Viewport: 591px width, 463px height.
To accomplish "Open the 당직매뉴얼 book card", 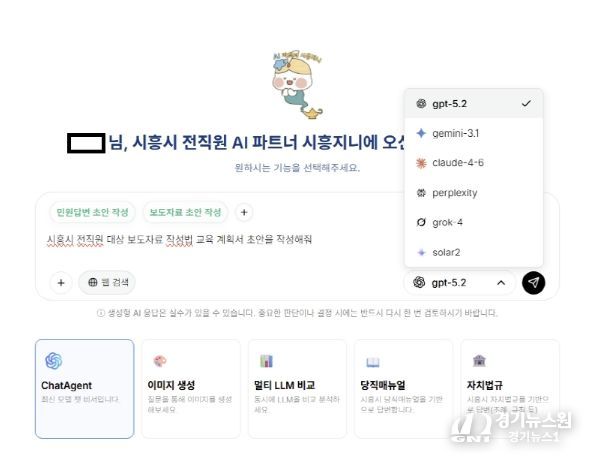I will pyautogui.click(x=403, y=389).
